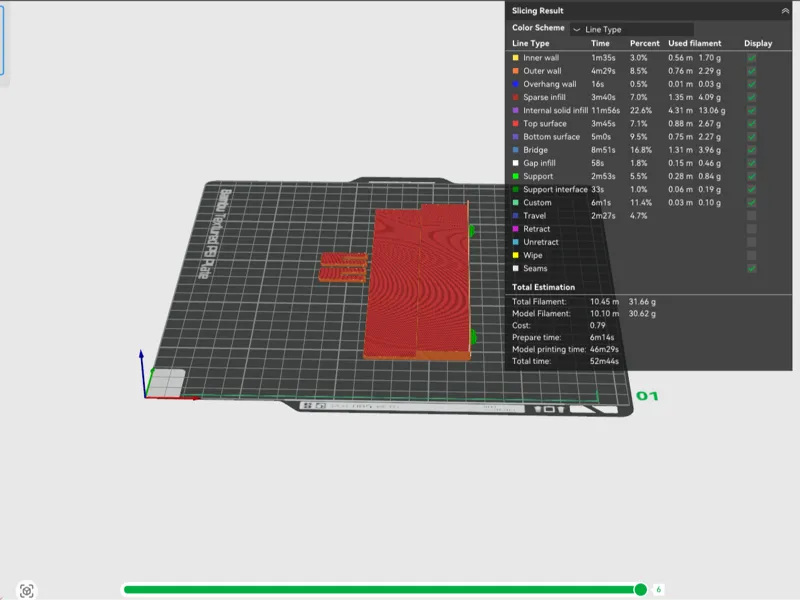Uncheck the Sparse infill display box
The height and width of the screenshot is (600, 800).
752,97
